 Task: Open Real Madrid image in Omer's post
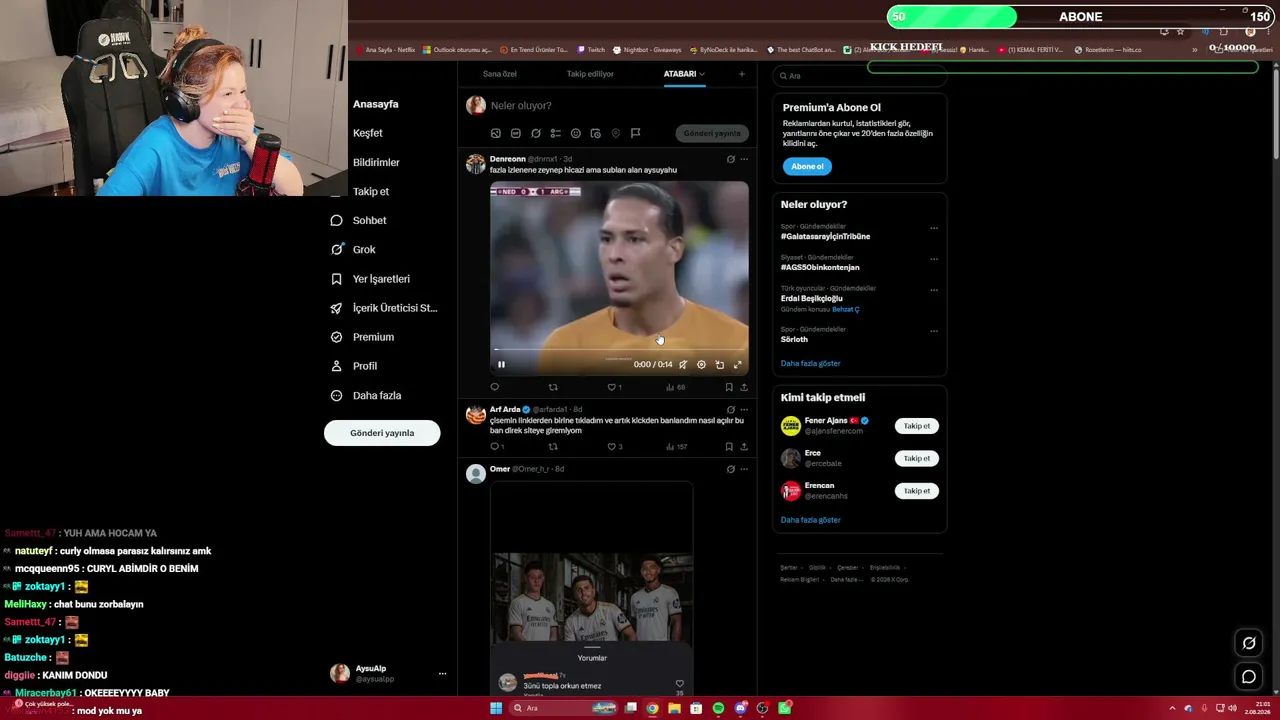[x=592, y=596]
